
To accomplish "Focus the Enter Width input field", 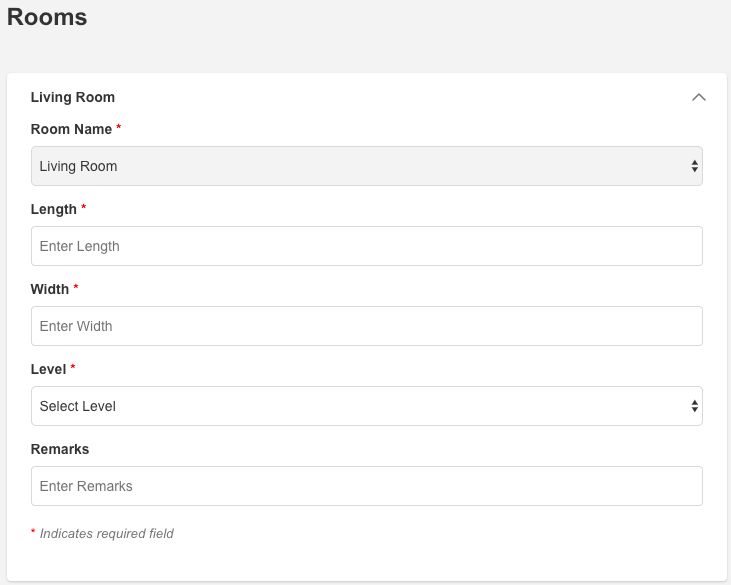I will coord(366,326).
